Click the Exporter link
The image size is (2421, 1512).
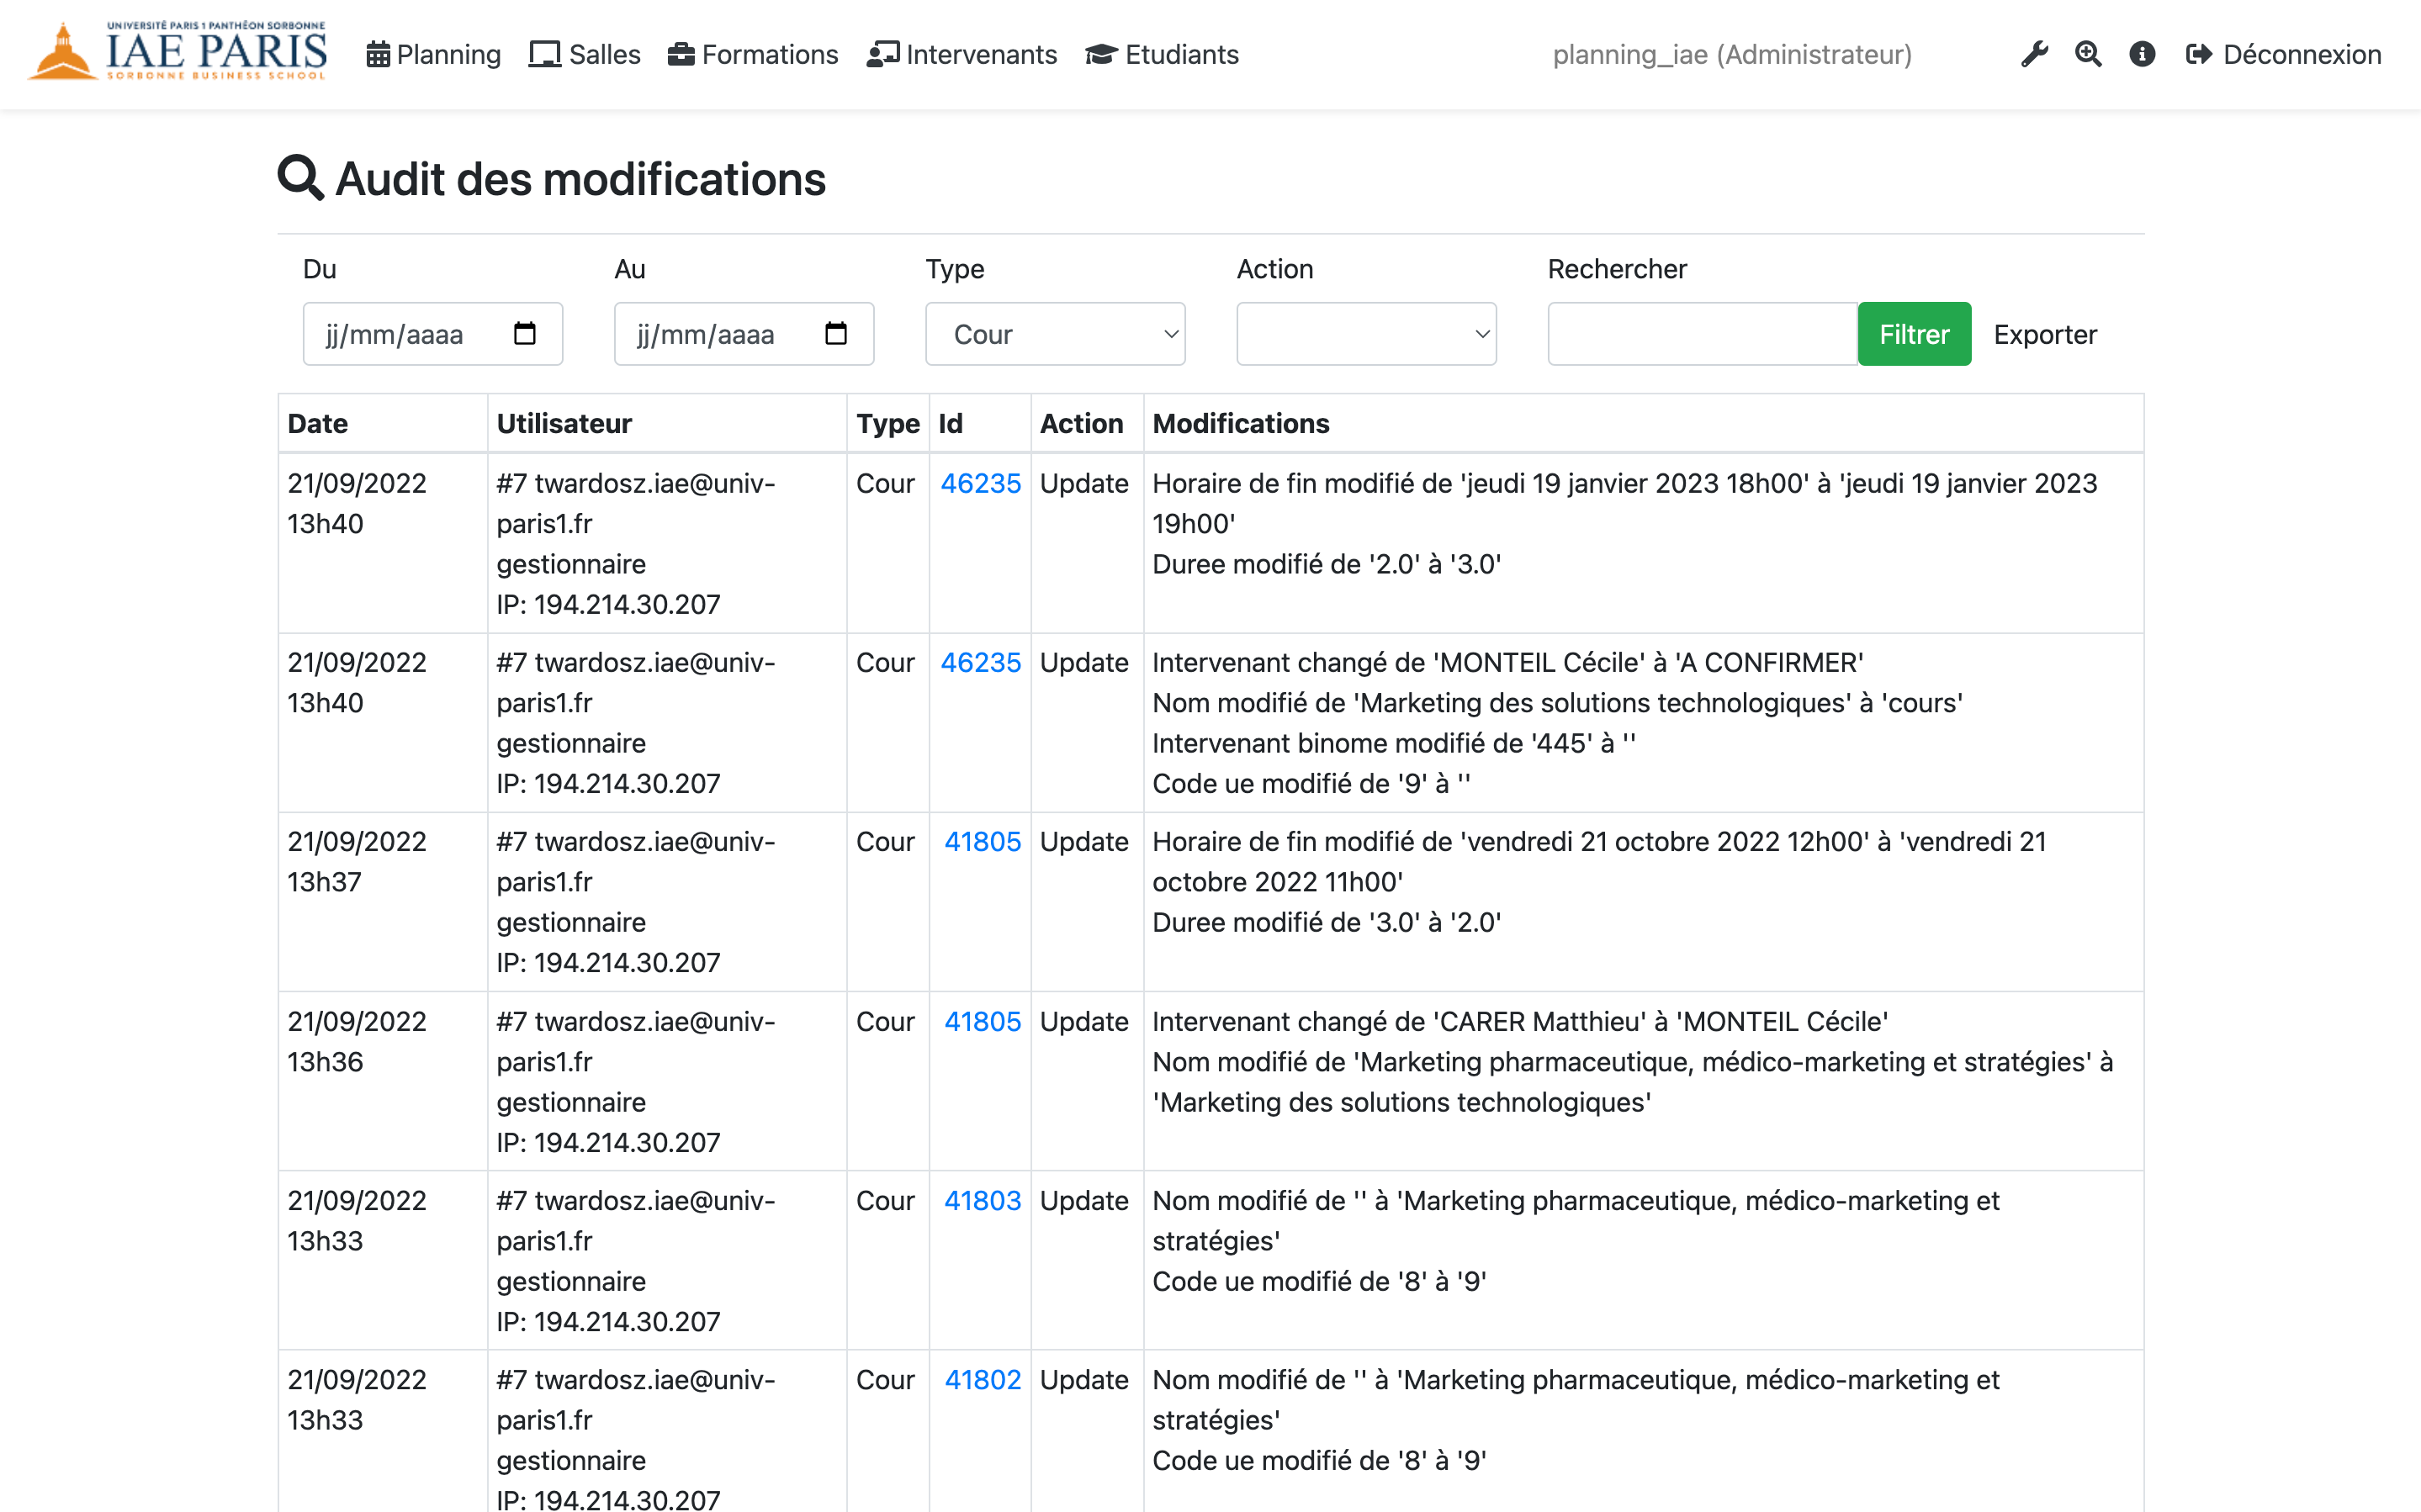click(x=2045, y=334)
